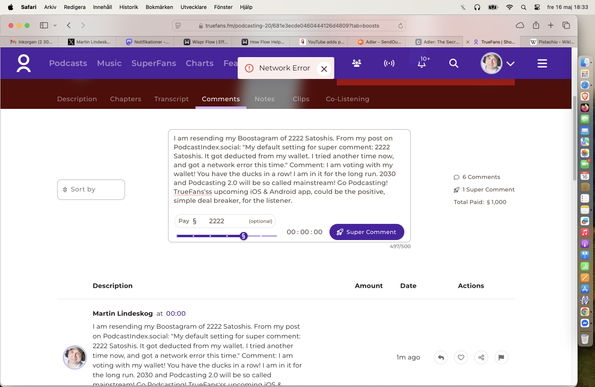The height and width of the screenshot is (387, 595).
Task: Open a new tab with plus icon
Action: 551,25
